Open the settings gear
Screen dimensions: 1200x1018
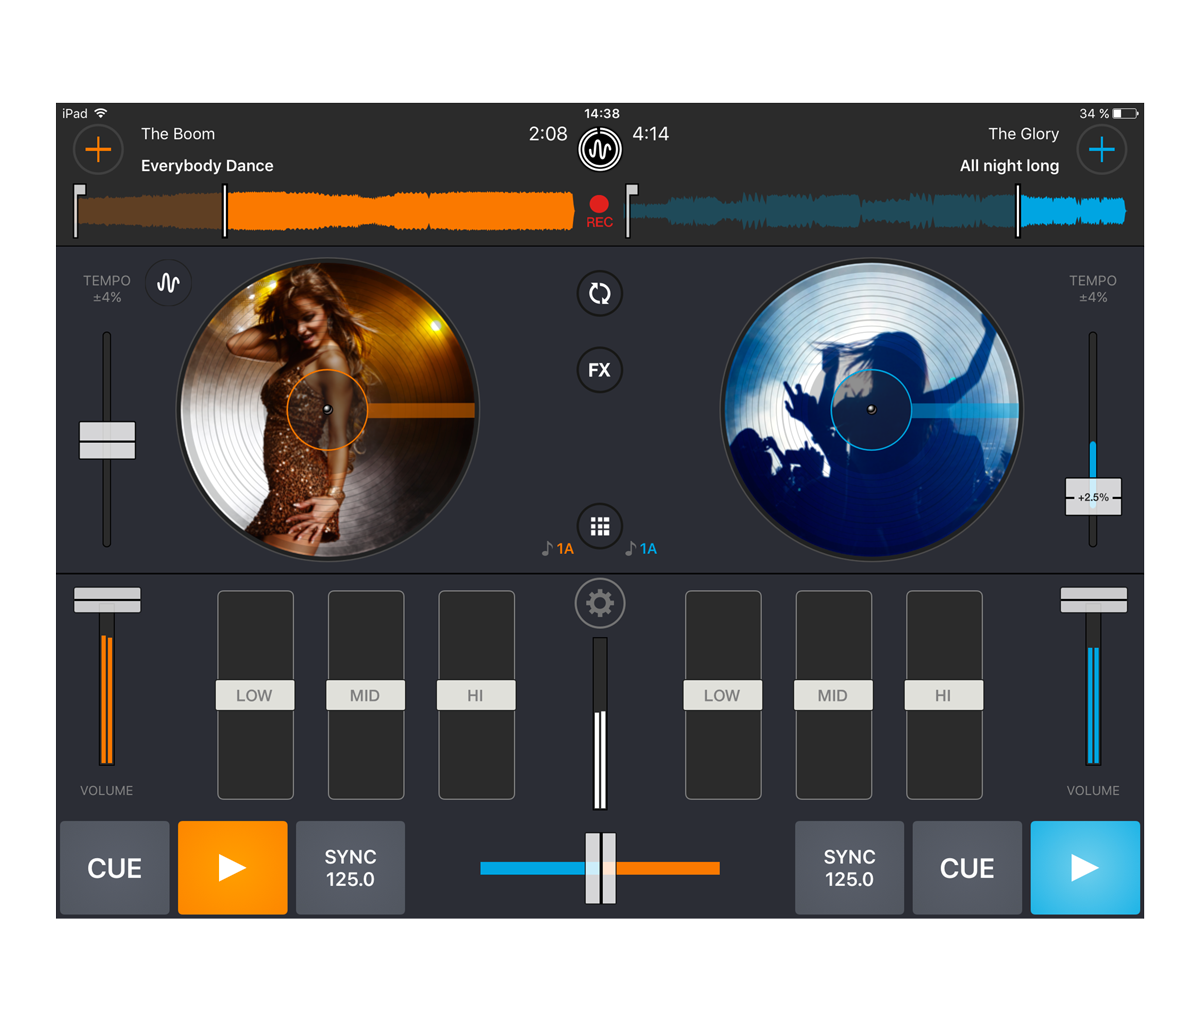(x=600, y=603)
